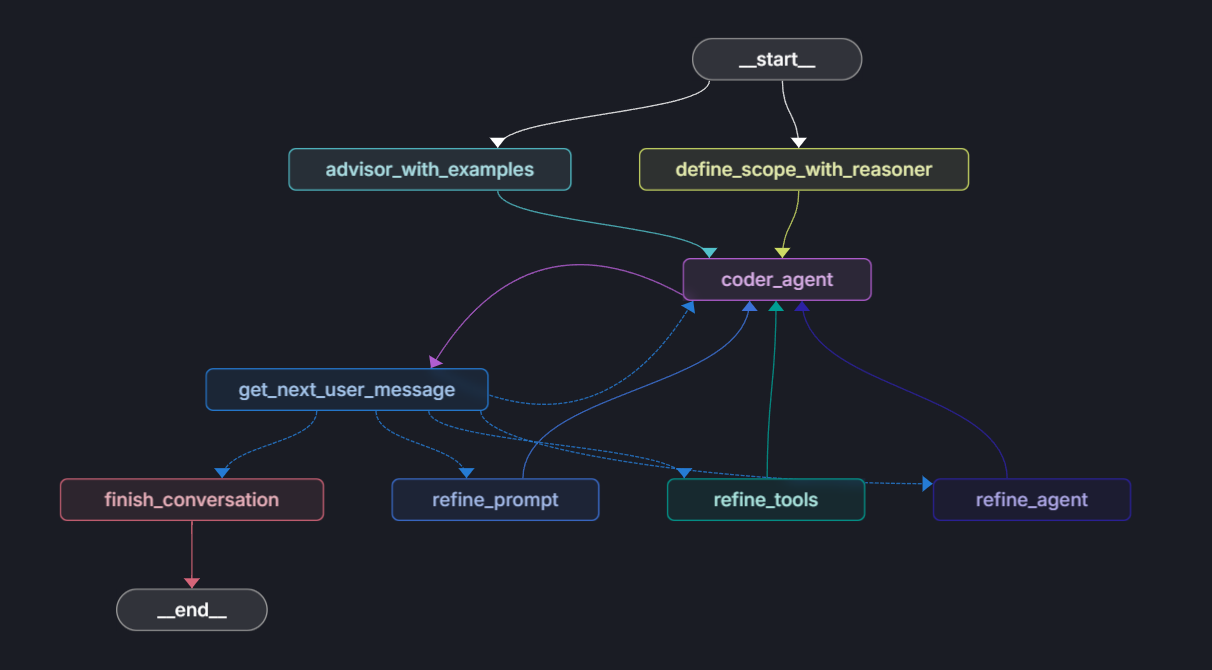Click the get_next_user_message node
This screenshot has height=670, width=1212.
click(346, 389)
